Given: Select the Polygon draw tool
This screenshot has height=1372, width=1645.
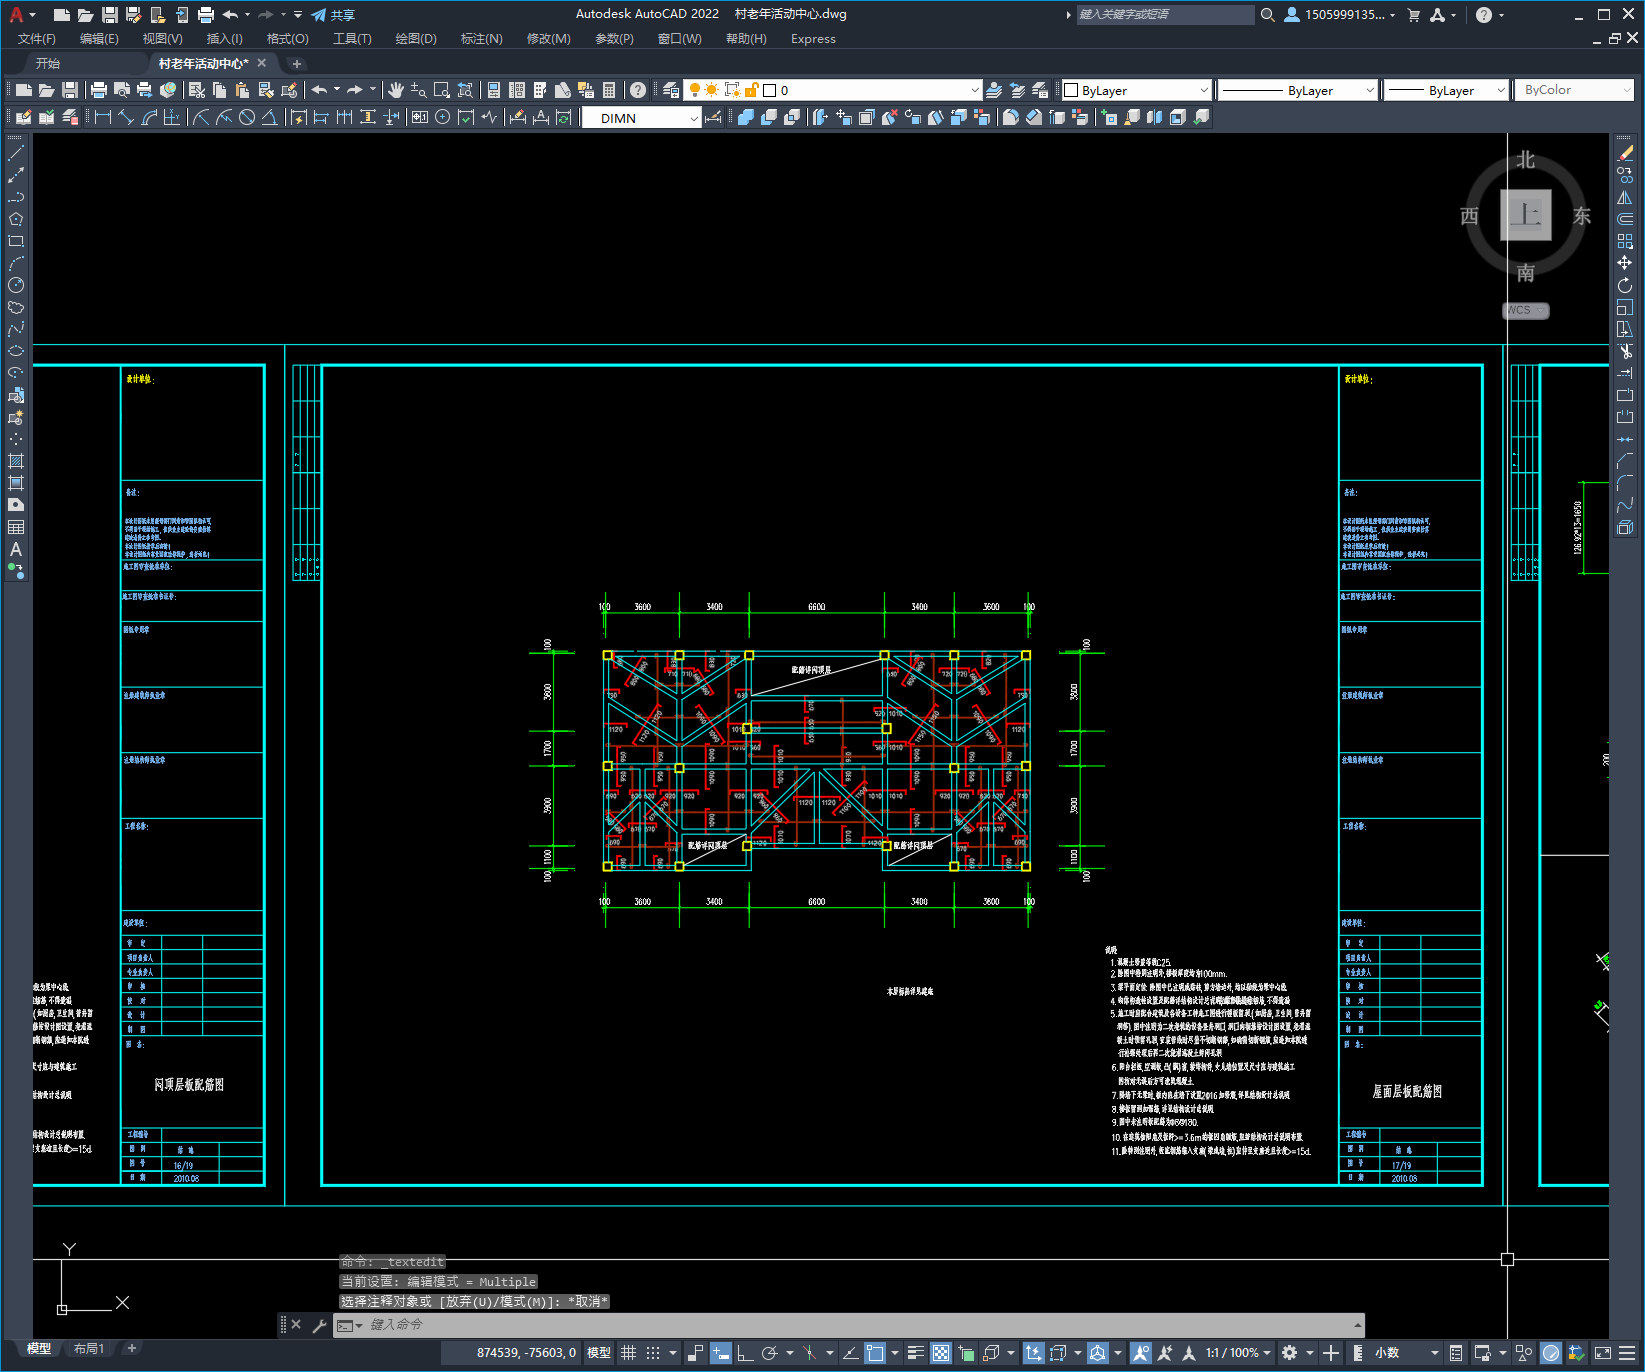Looking at the screenshot, I should [16, 219].
